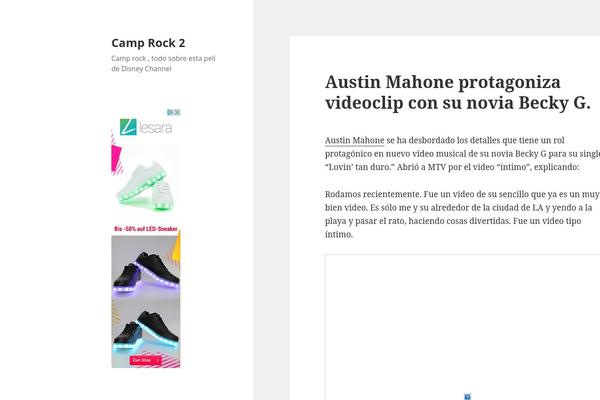
Task: Click the green Lesara logo icon
Action: click(x=128, y=127)
